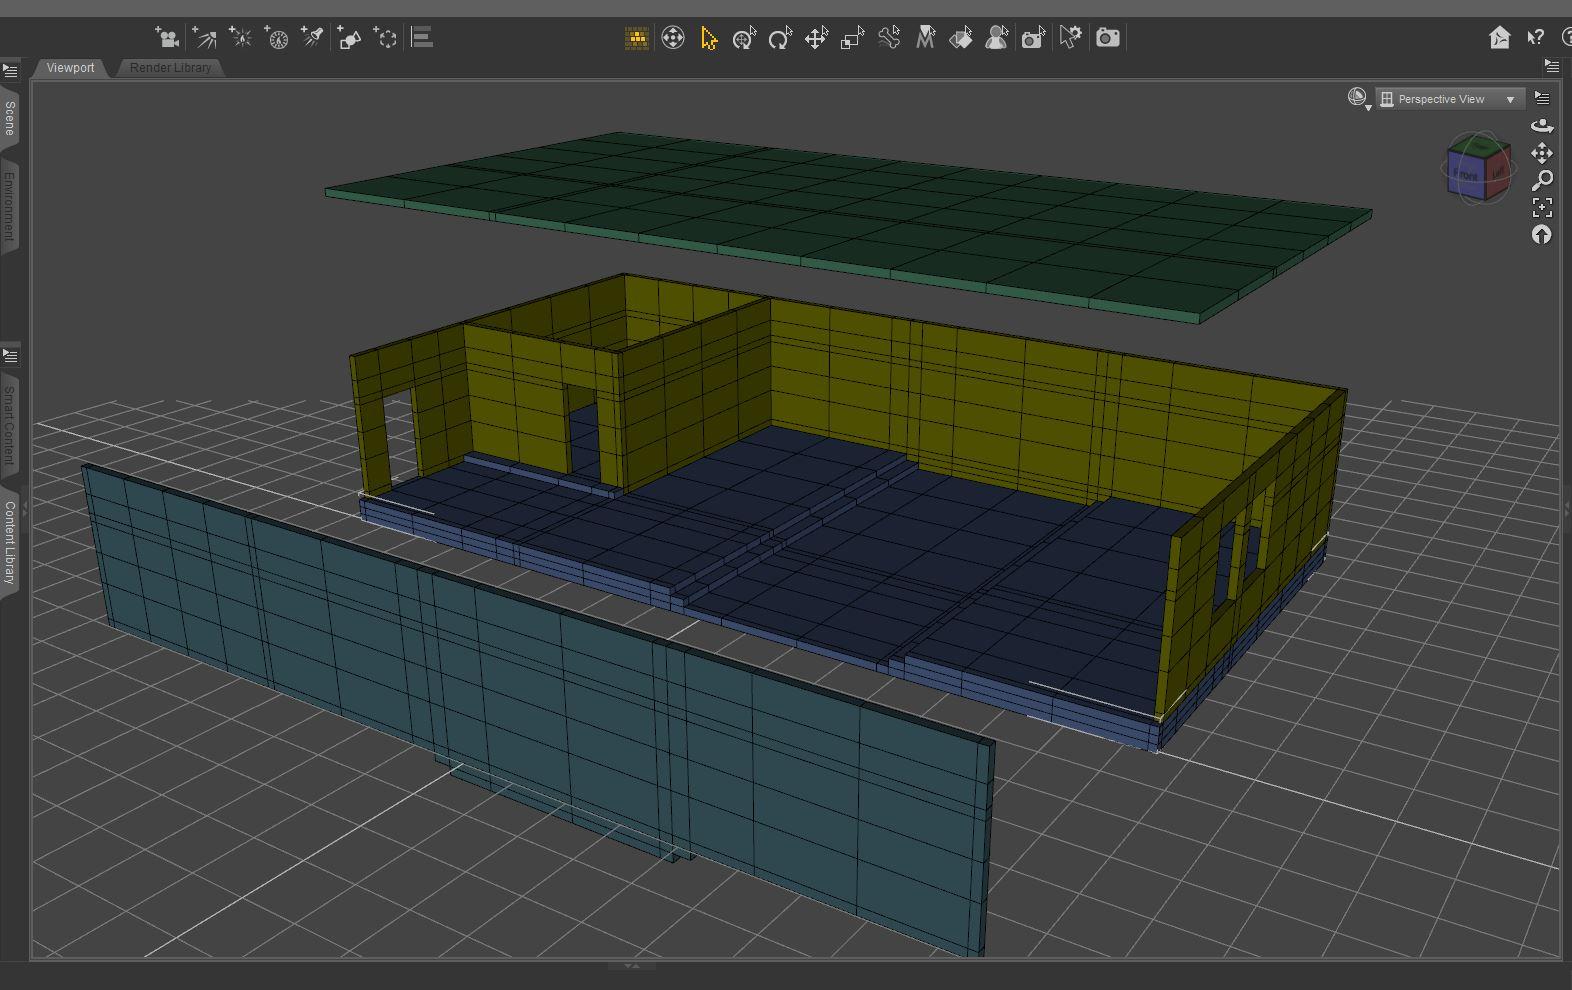
Task: Expand the draw style sphere menu
Action: coord(1358,98)
